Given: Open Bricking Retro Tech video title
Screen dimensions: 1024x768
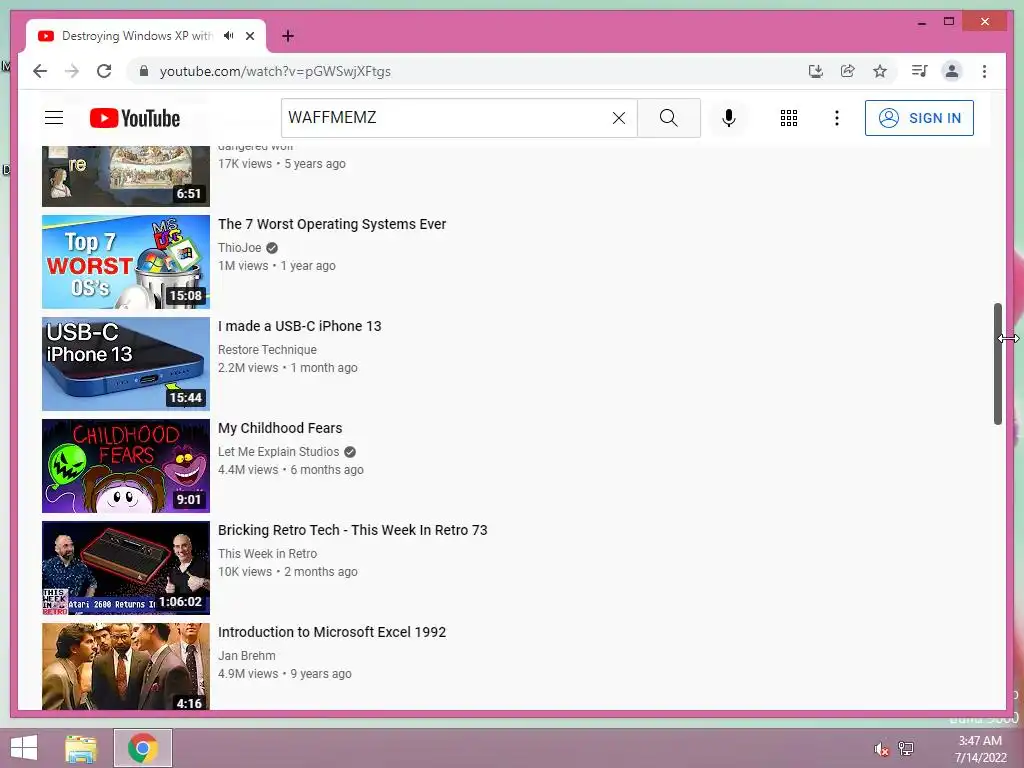Looking at the screenshot, I should [x=353, y=530].
